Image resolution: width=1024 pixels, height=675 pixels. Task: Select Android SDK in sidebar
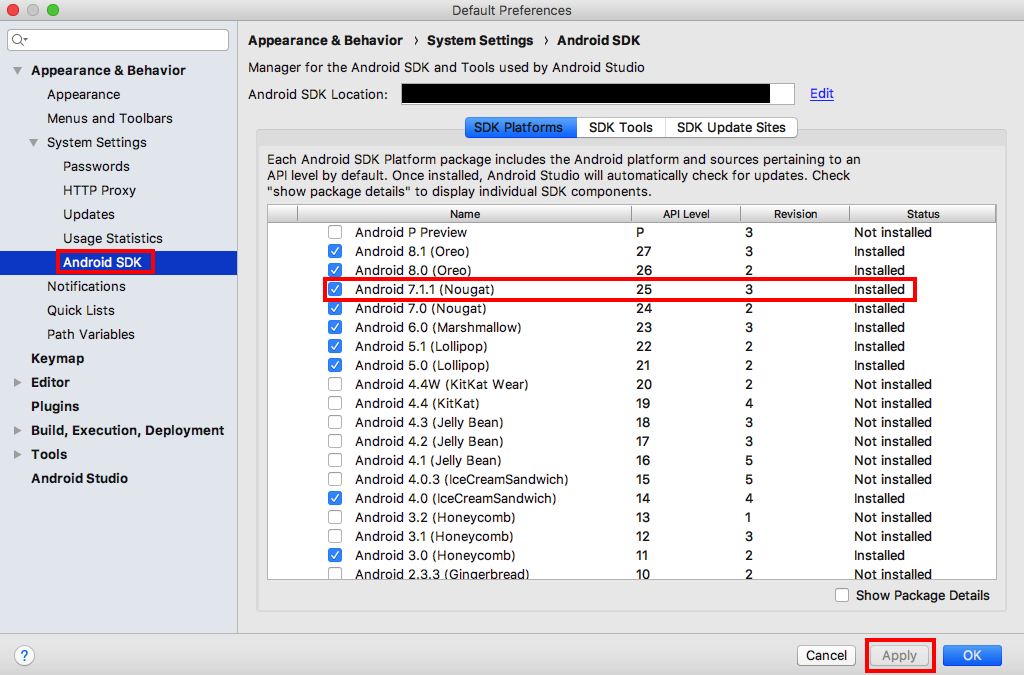103,262
